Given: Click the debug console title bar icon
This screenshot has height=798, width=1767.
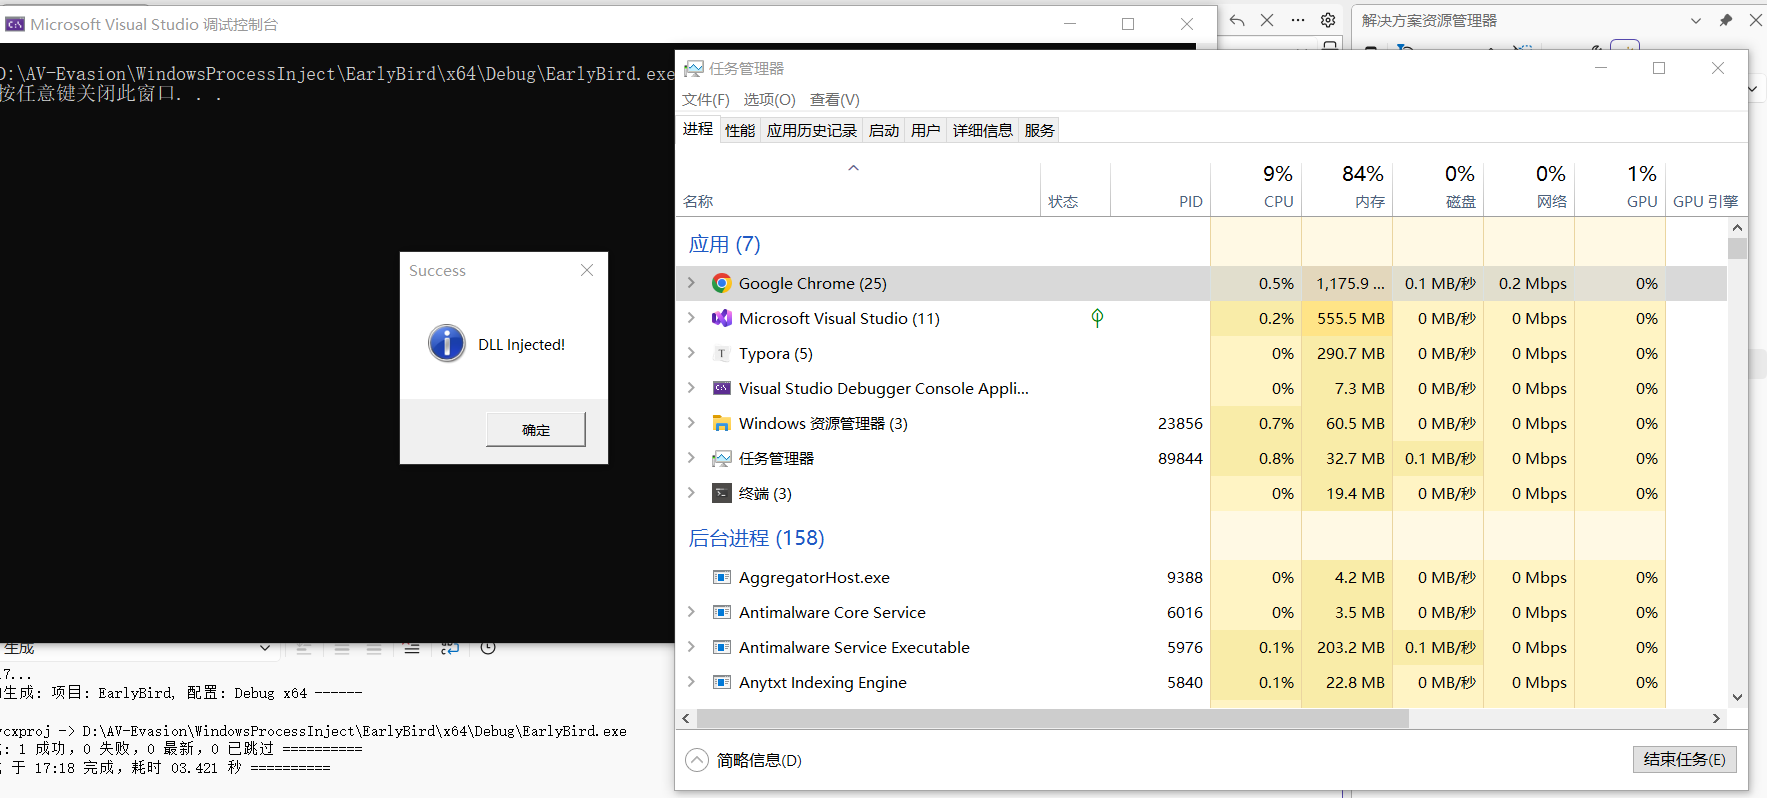Looking at the screenshot, I should coord(15,24).
